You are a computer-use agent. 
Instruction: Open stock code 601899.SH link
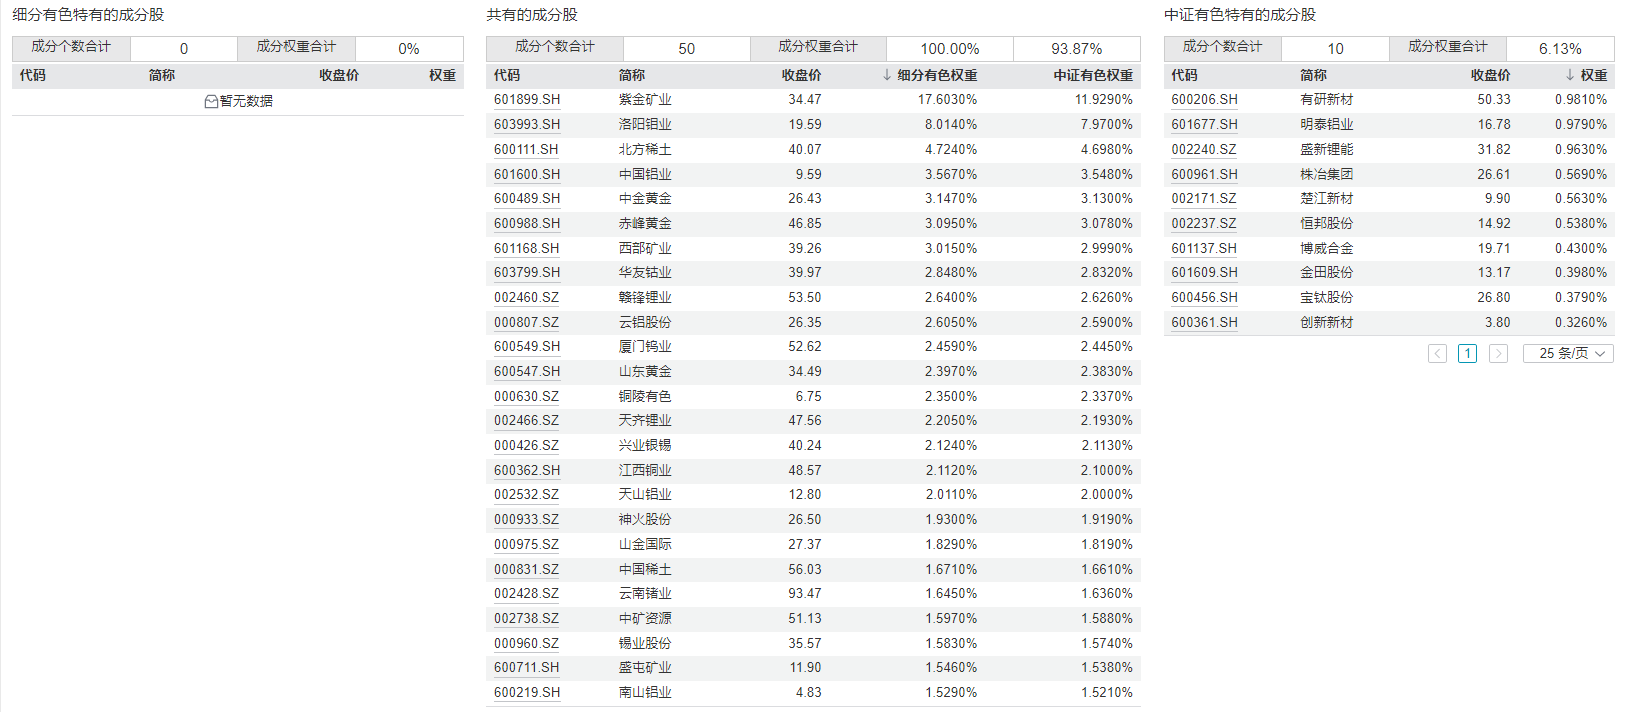[x=527, y=100]
